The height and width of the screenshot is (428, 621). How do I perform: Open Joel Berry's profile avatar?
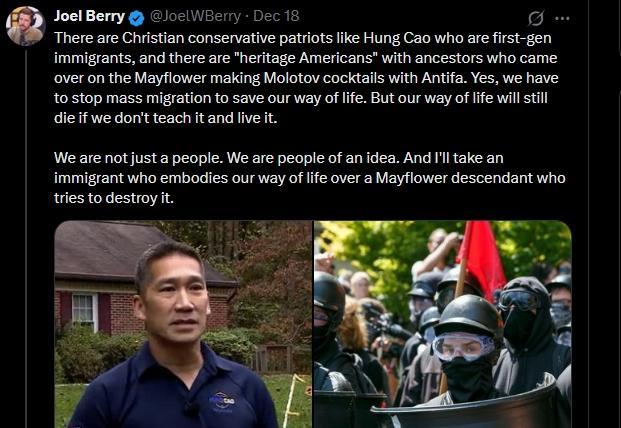[x=26, y=26]
